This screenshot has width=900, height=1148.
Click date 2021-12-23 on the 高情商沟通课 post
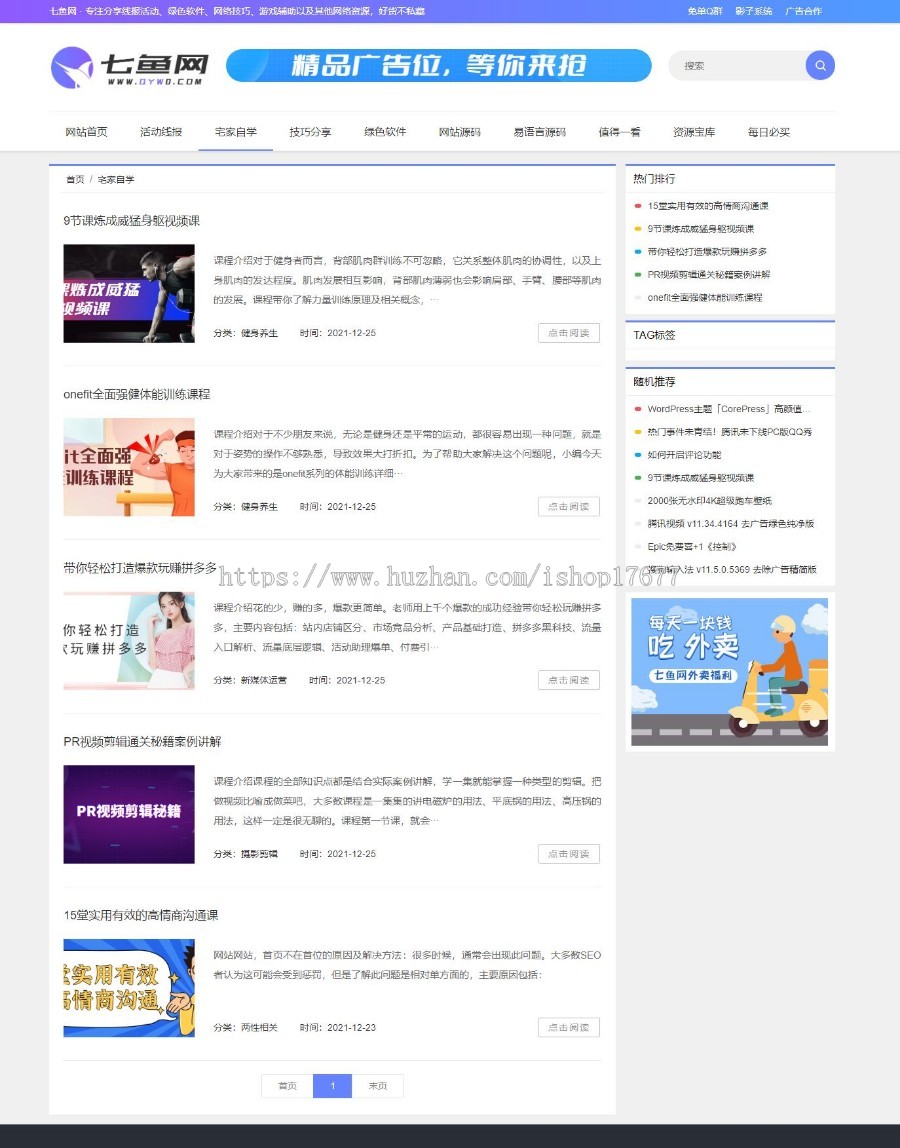352,1027
